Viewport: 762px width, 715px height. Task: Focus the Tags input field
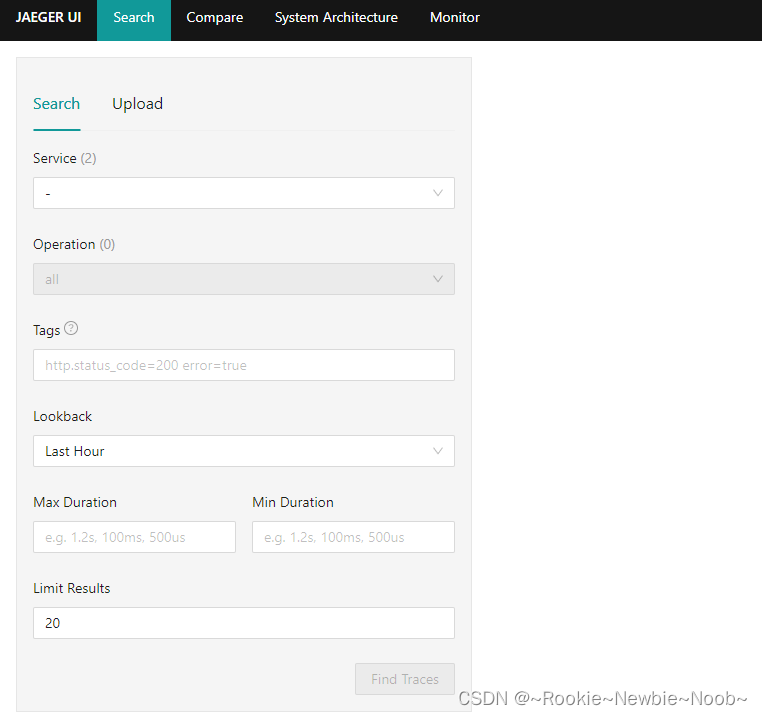[243, 365]
